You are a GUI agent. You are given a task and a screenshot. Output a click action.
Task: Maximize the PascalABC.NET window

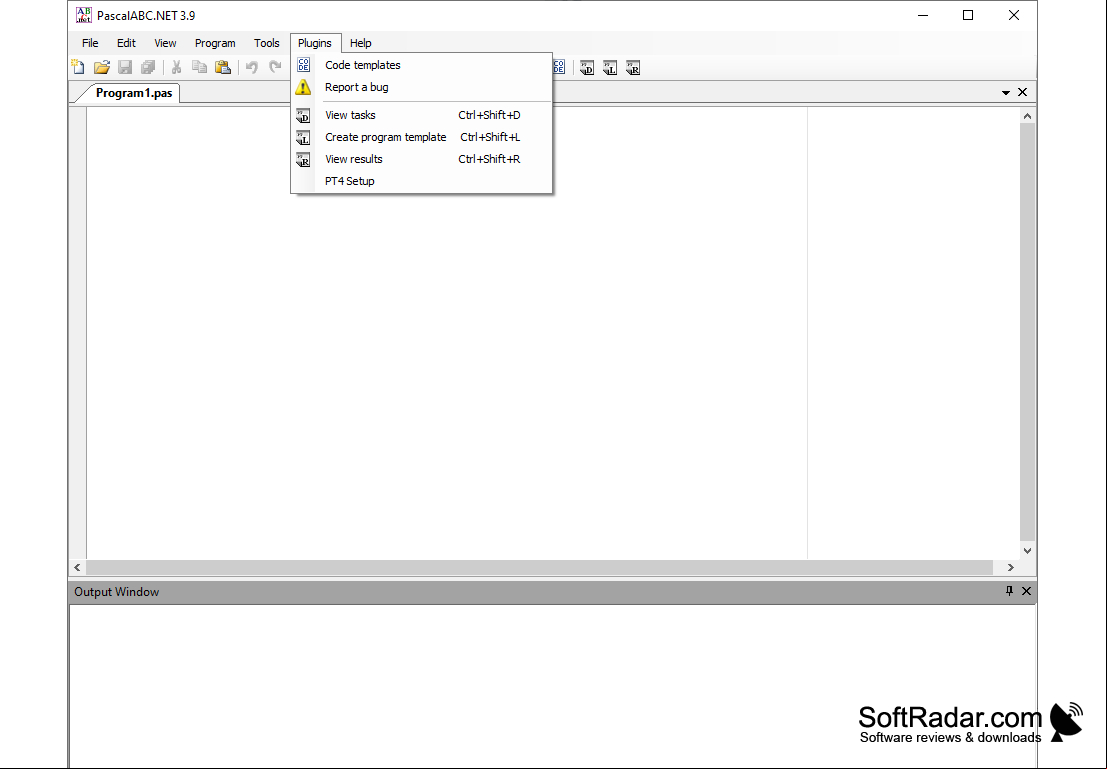pos(968,16)
